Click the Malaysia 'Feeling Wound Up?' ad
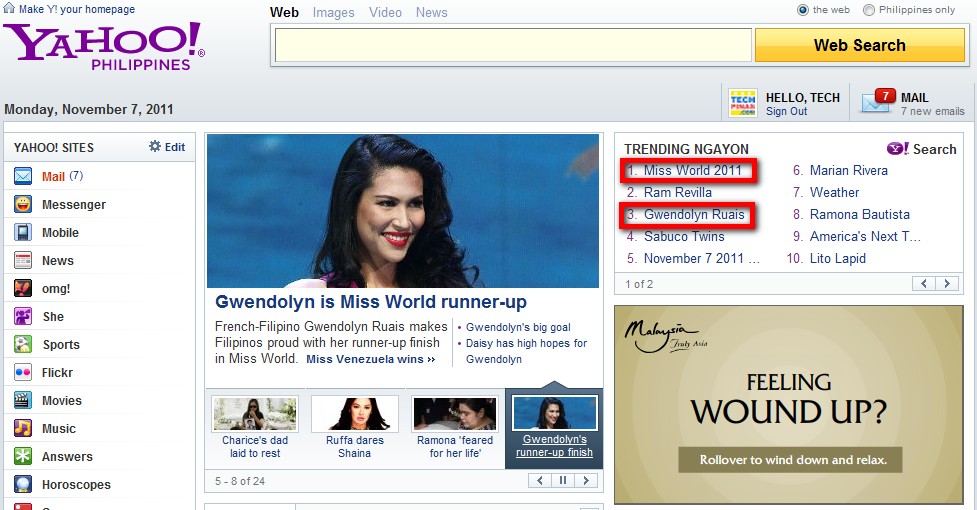This screenshot has height=510, width=977. click(x=789, y=404)
